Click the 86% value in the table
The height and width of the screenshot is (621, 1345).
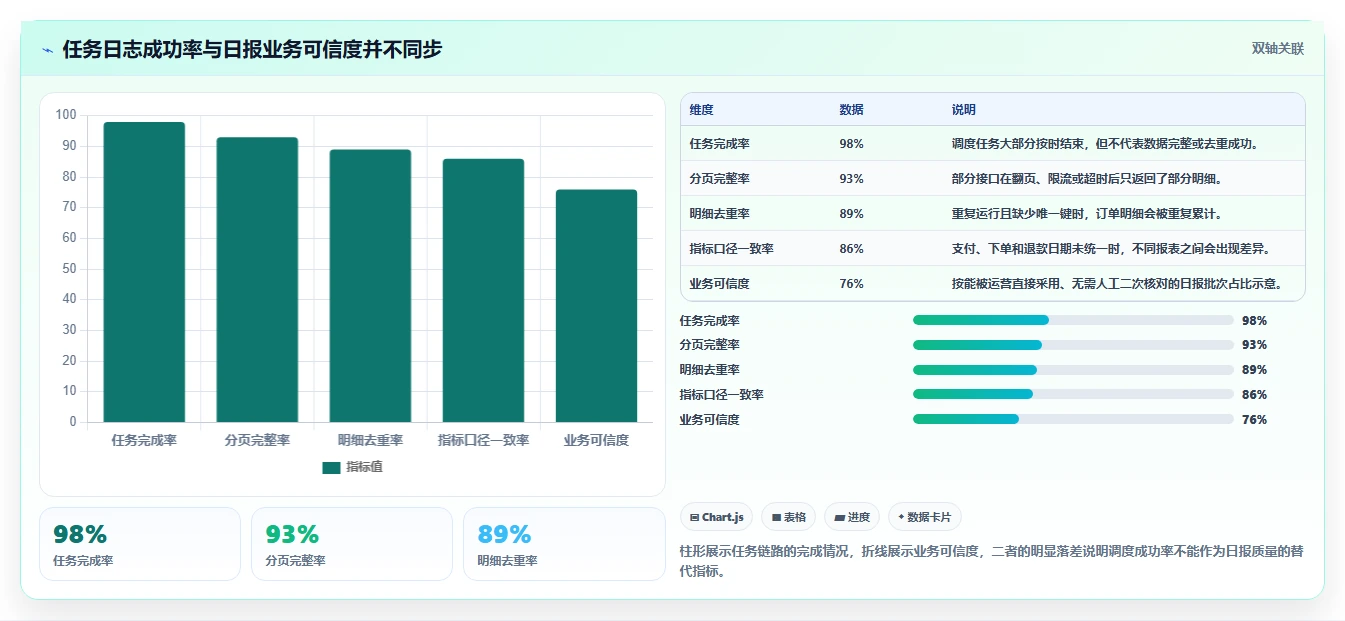851,249
